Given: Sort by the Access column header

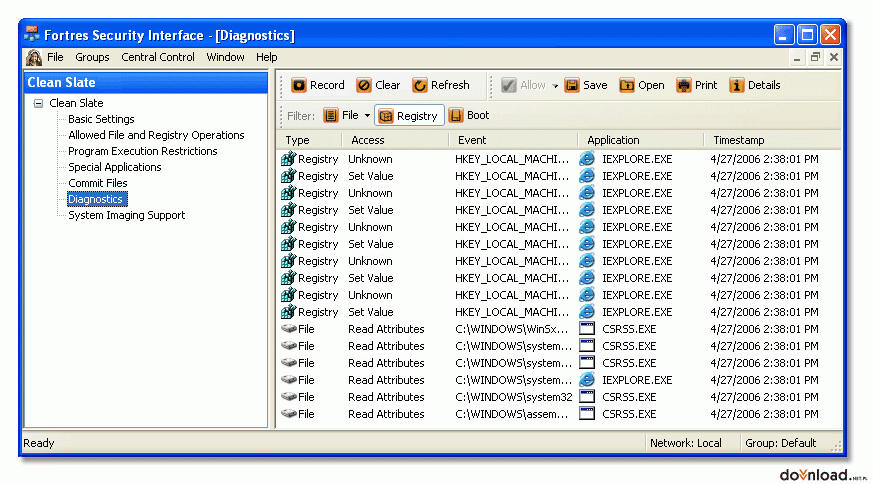Looking at the screenshot, I should (x=395, y=140).
